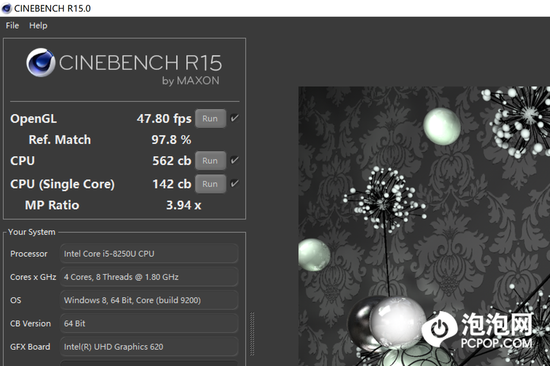The image size is (550, 366).
Task: Click the GFX Board label
Action: [x=30, y=347]
